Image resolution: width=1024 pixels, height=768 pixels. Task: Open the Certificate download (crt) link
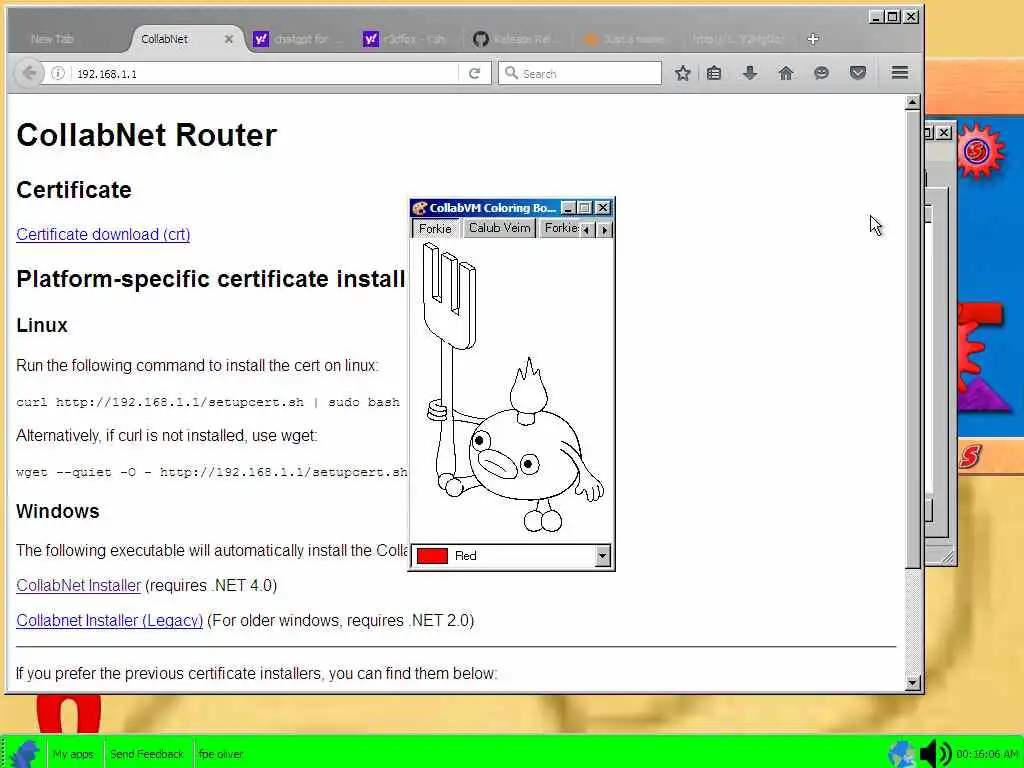(103, 234)
